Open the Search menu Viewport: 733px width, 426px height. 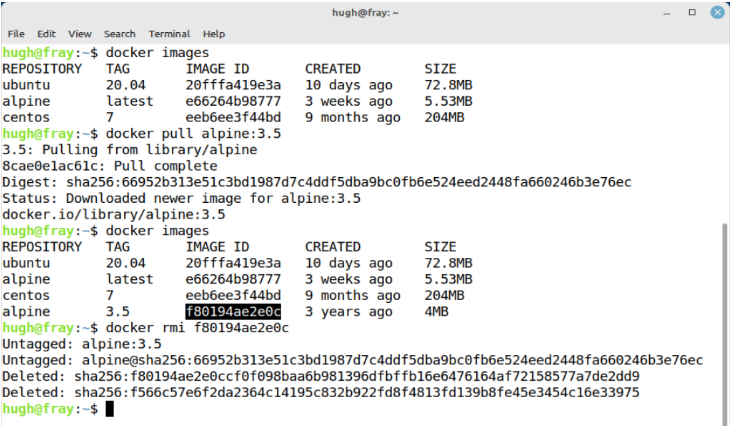[x=120, y=34]
